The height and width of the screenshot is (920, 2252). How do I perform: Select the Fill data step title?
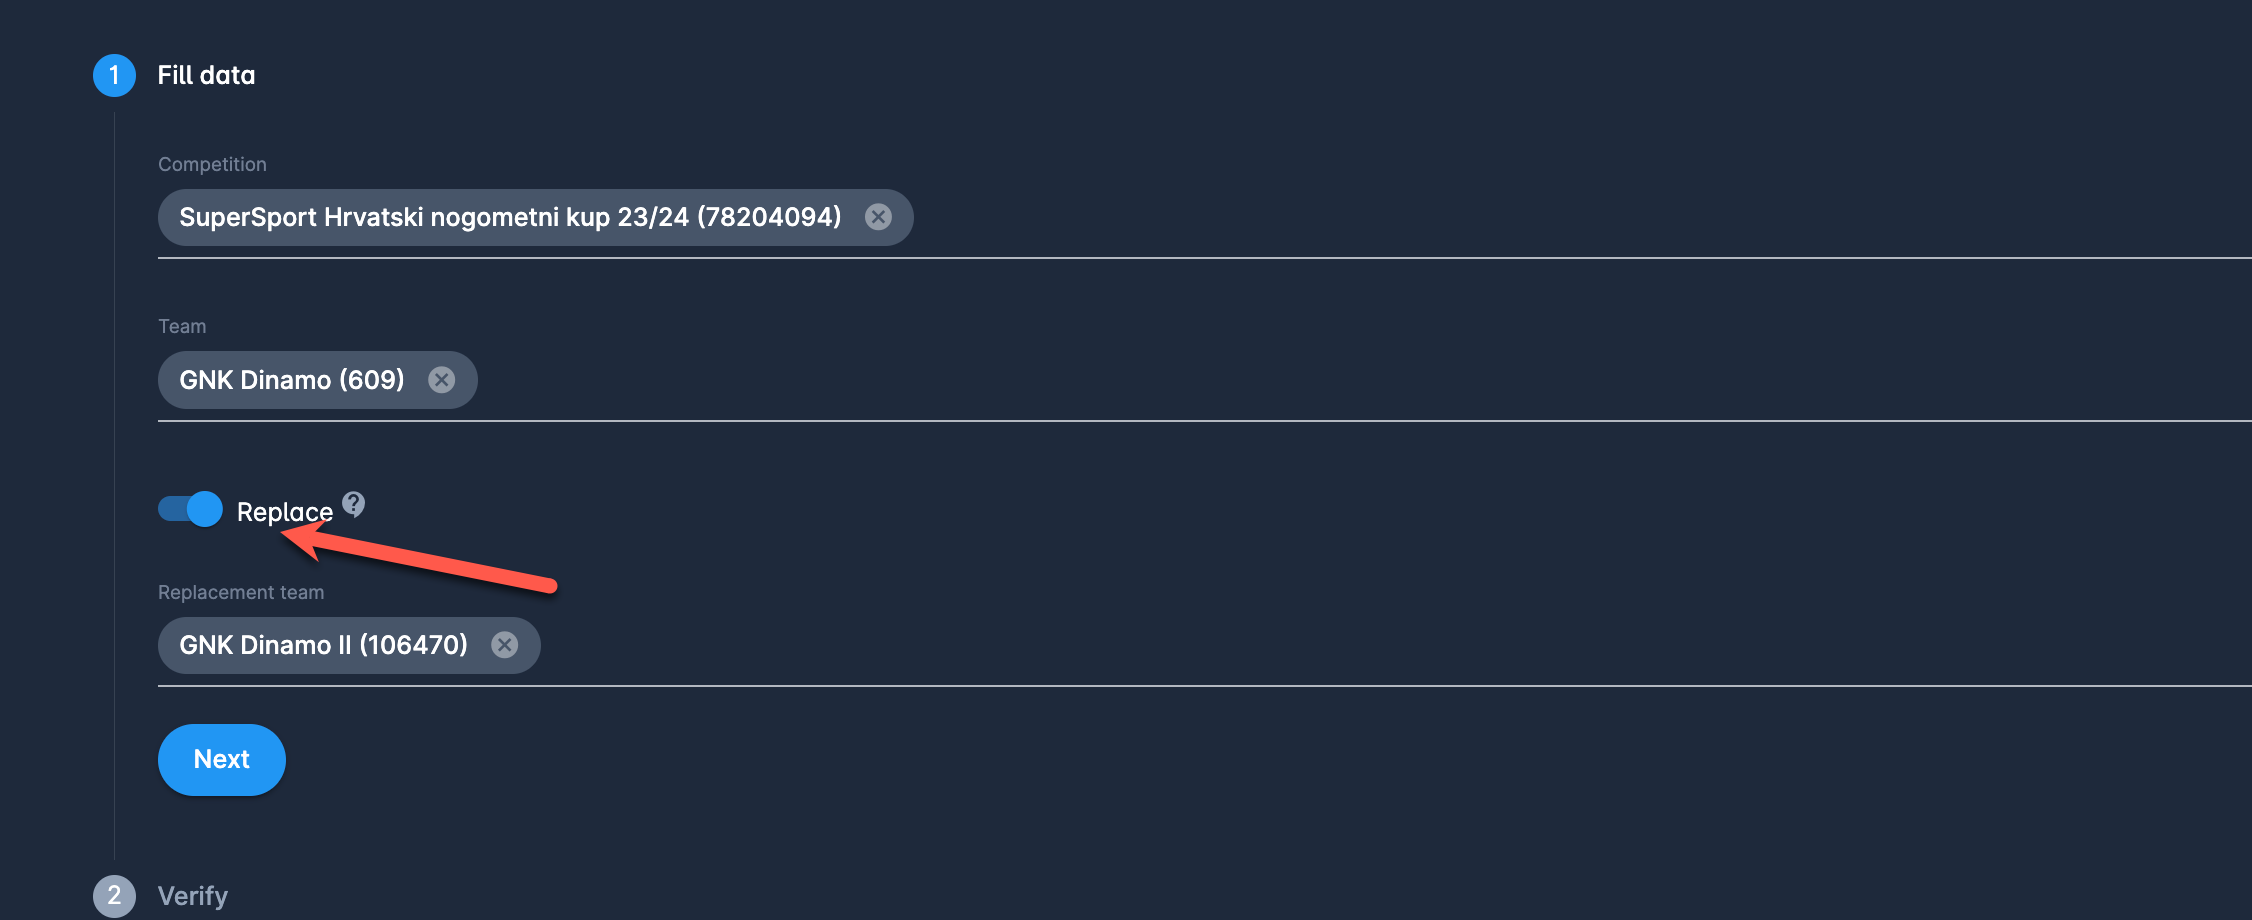tap(206, 75)
